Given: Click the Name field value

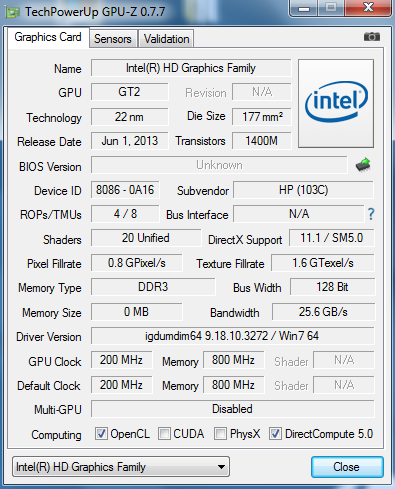Looking at the screenshot, I should [x=191, y=68].
